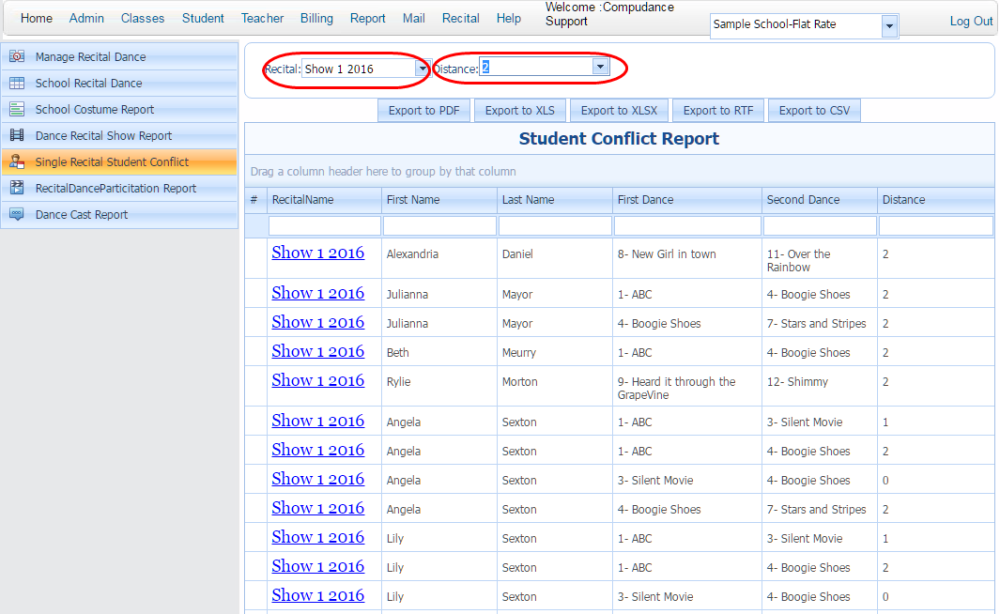Screen dimensions: 1000x614
Task: Click the First Name filter field
Action: (x=439, y=226)
